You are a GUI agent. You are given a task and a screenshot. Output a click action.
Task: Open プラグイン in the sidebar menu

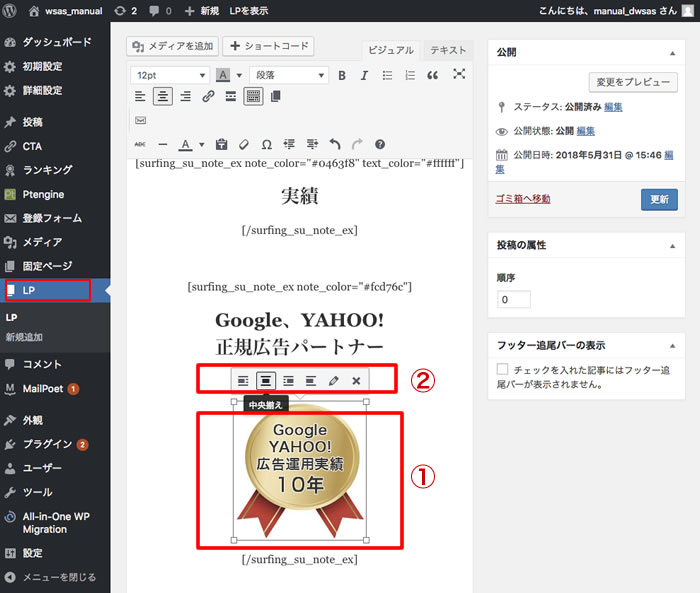[47, 444]
